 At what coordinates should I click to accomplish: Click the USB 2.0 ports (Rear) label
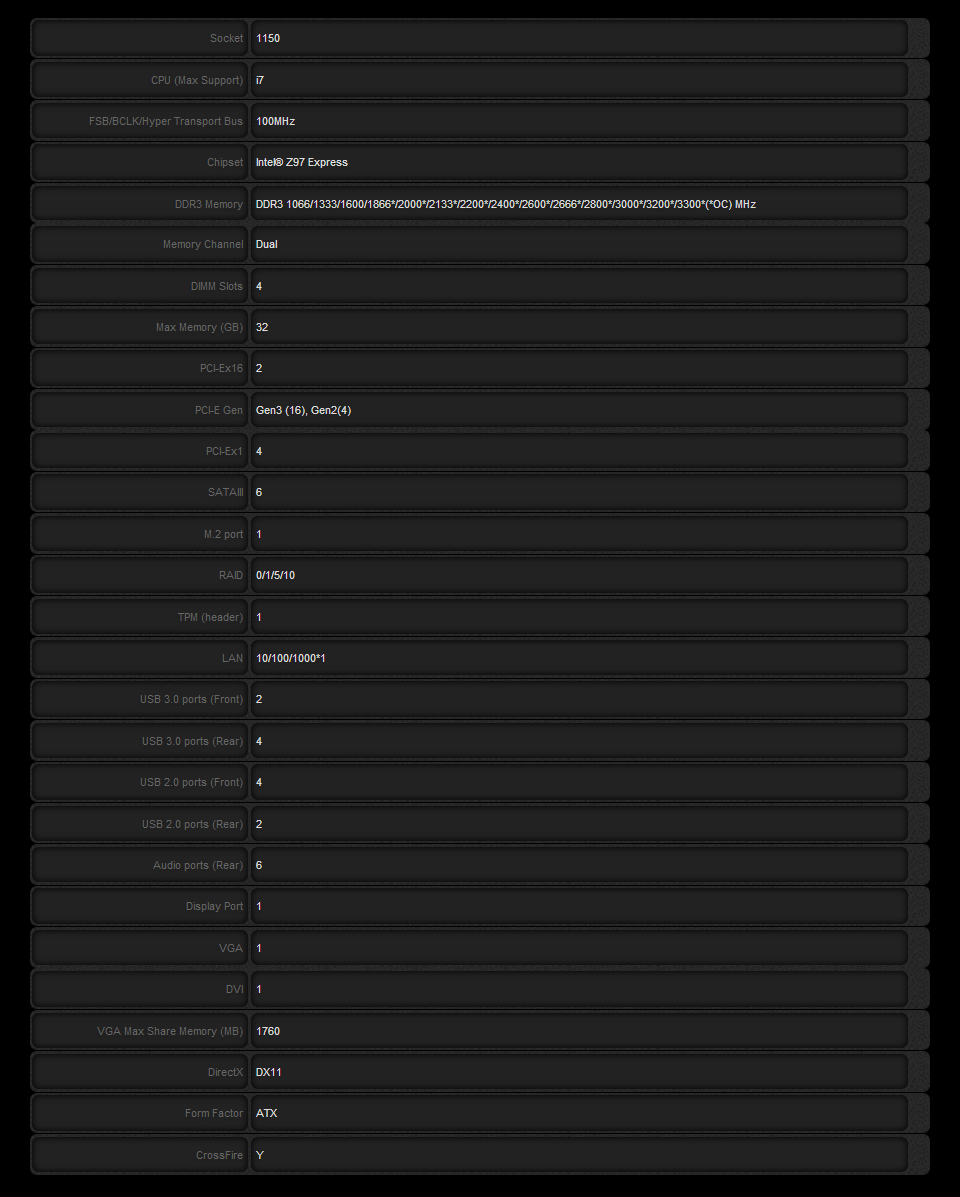point(192,824)
